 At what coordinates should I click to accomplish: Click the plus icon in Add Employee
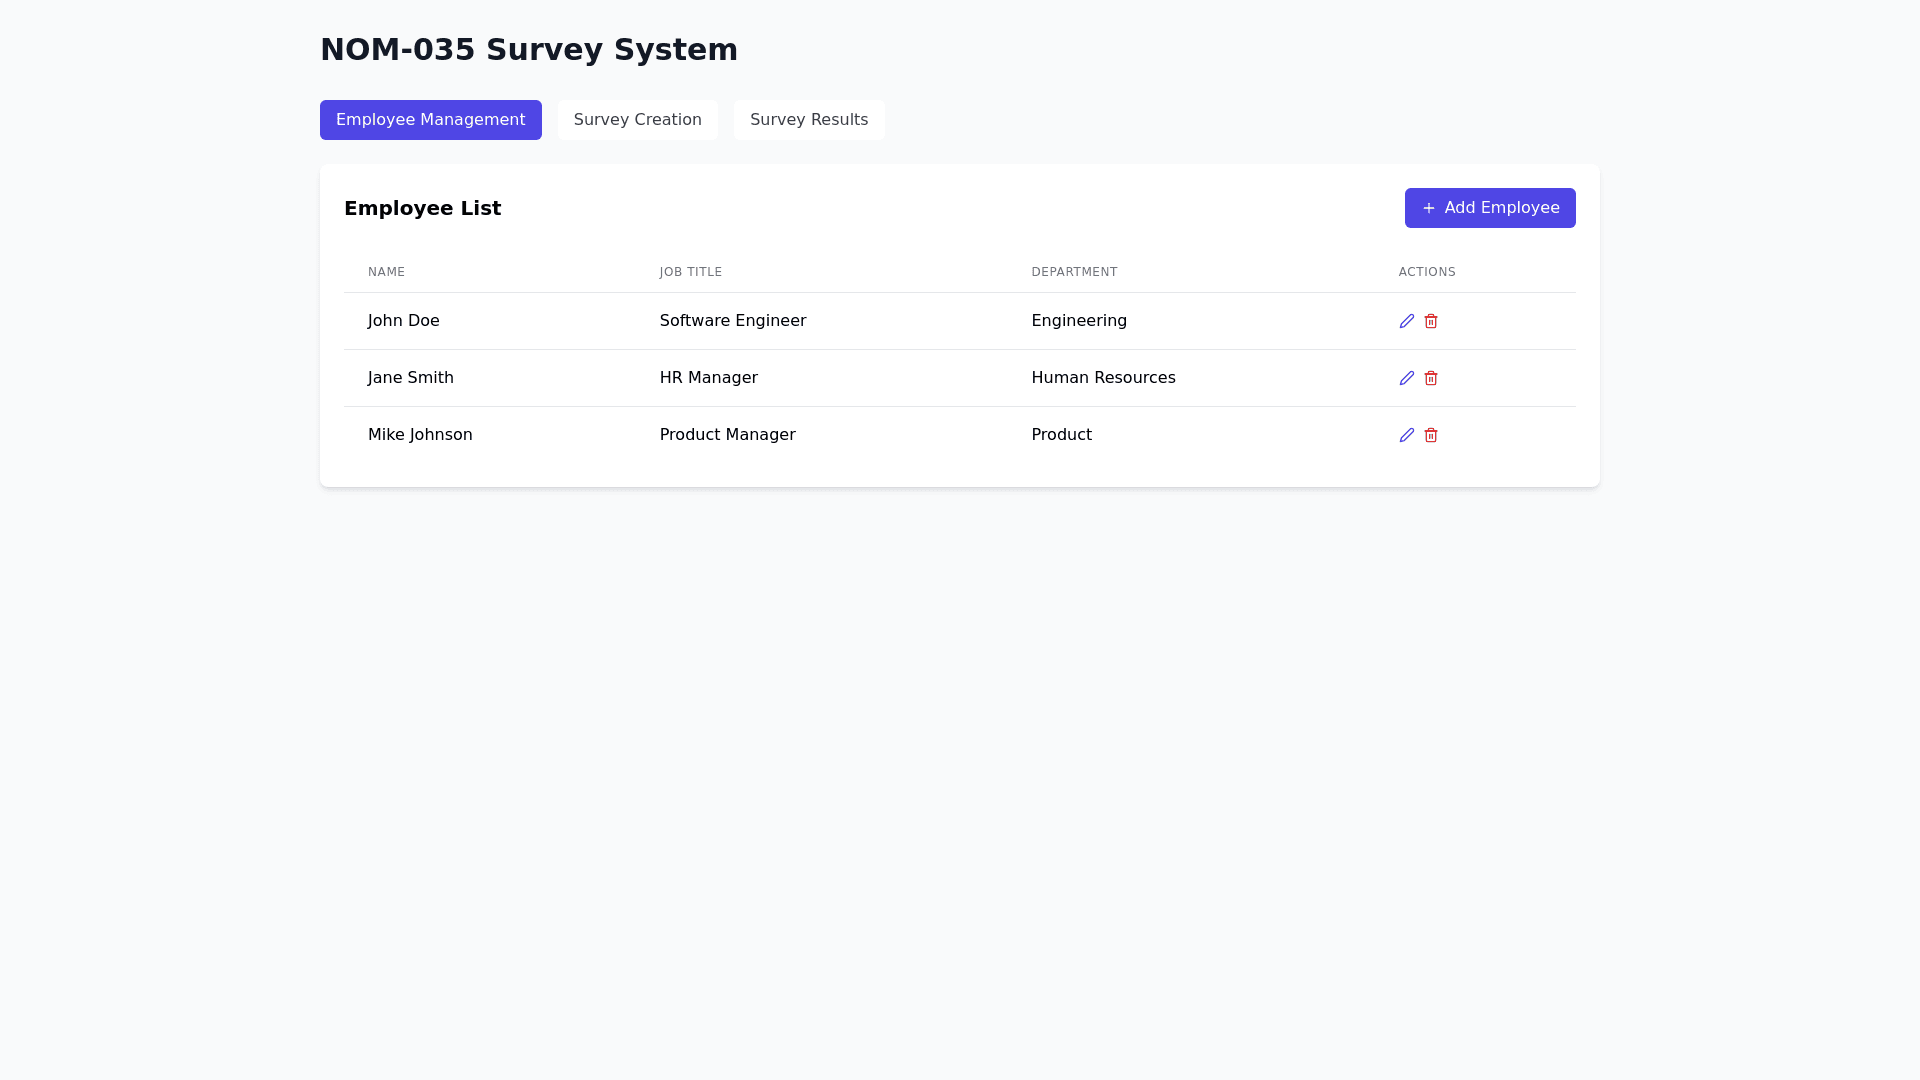click(1428, 208)
